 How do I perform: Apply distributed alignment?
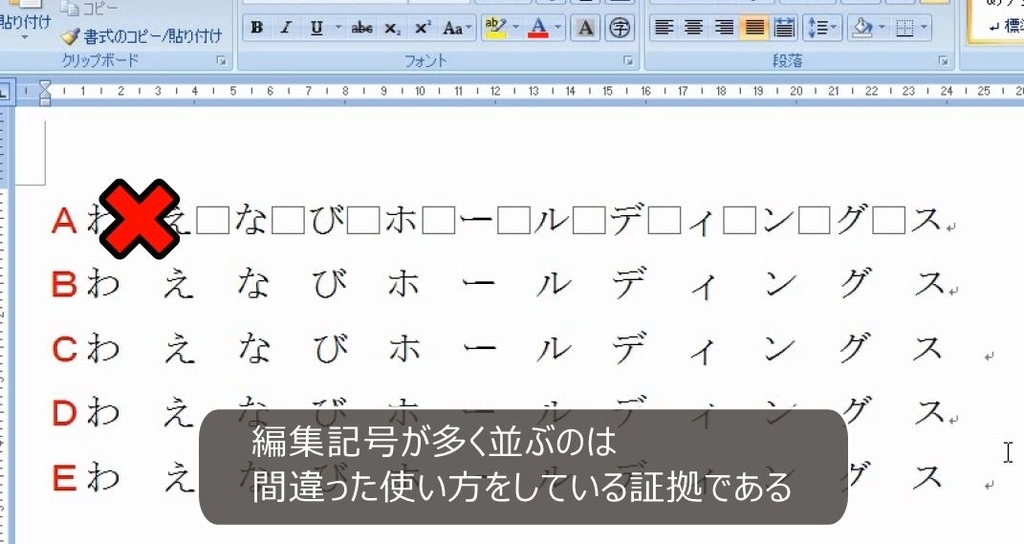point(783,27)
